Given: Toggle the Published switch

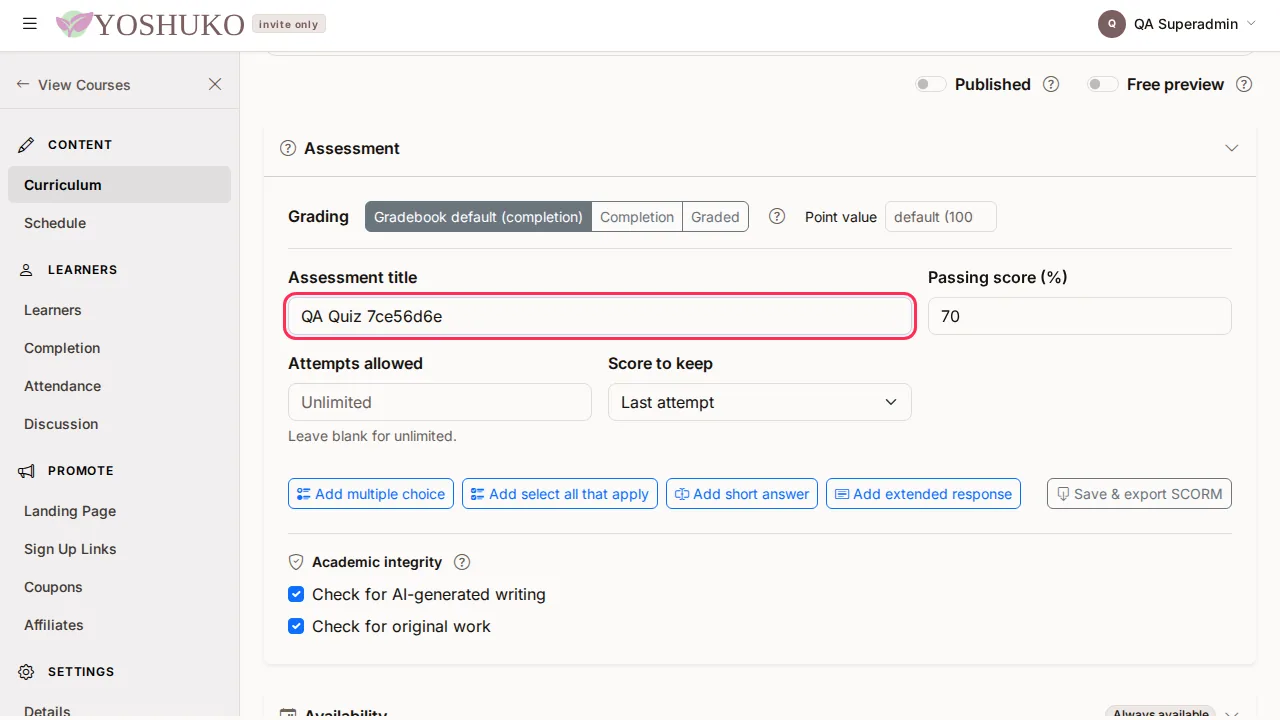Looking at the screenshot, I should coord(931,84).
